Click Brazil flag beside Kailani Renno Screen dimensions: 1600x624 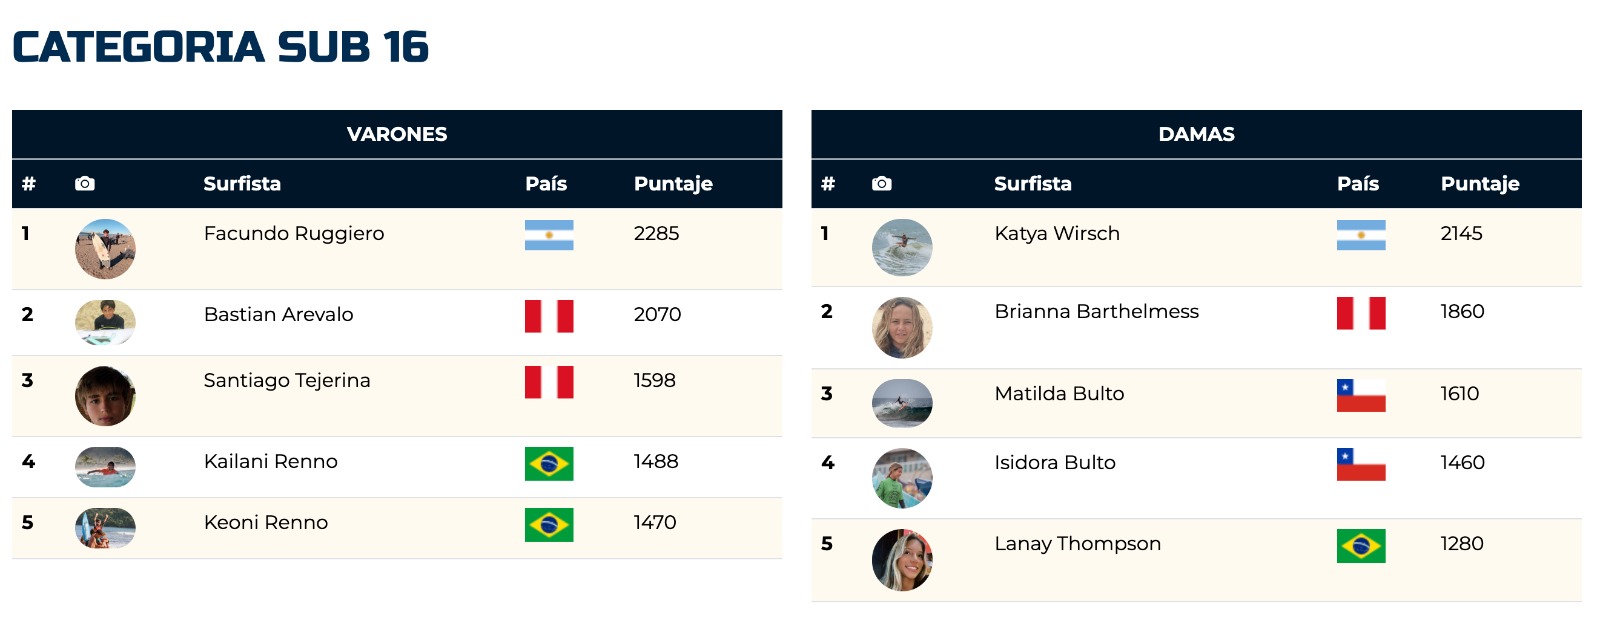click(549, 464)
